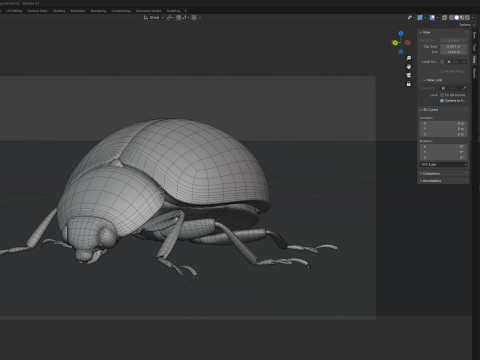
Task: Select the View sidebar tab
Action: (x=474, y=60)
